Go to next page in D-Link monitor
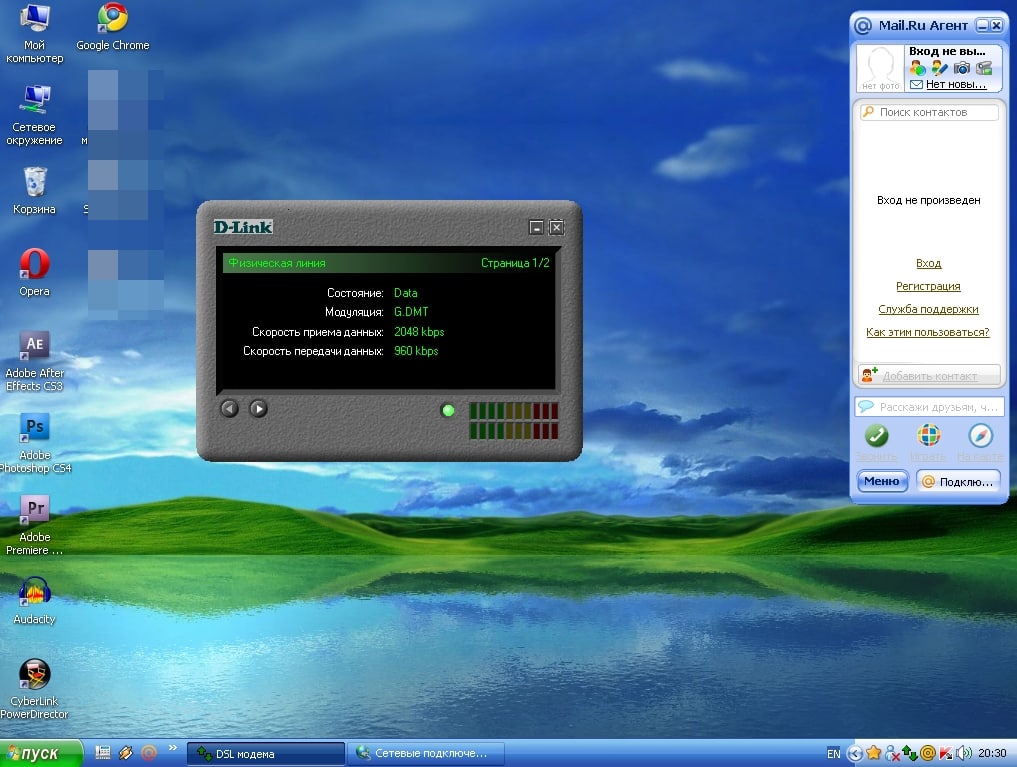The height and width of the screenshot is (767, 1017). [x=258, y=408]
